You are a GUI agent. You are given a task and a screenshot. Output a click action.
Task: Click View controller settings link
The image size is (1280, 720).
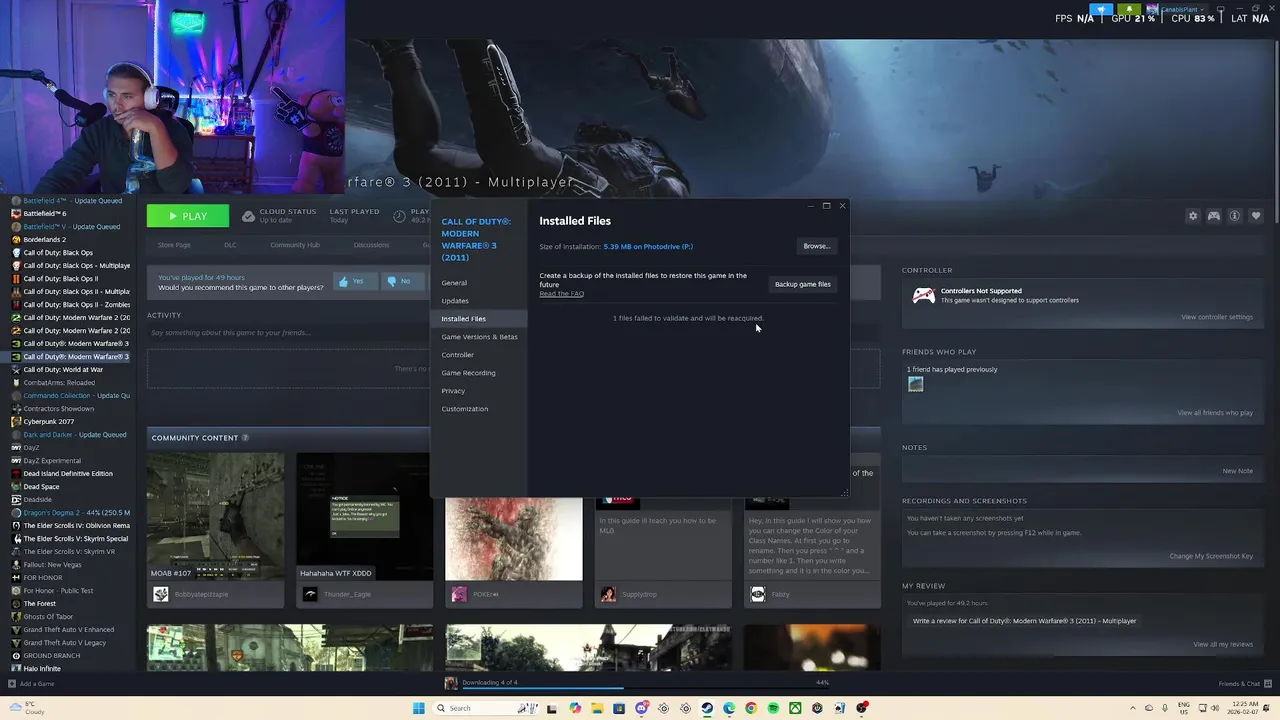pyautogui.click(x=1217, y=317)
